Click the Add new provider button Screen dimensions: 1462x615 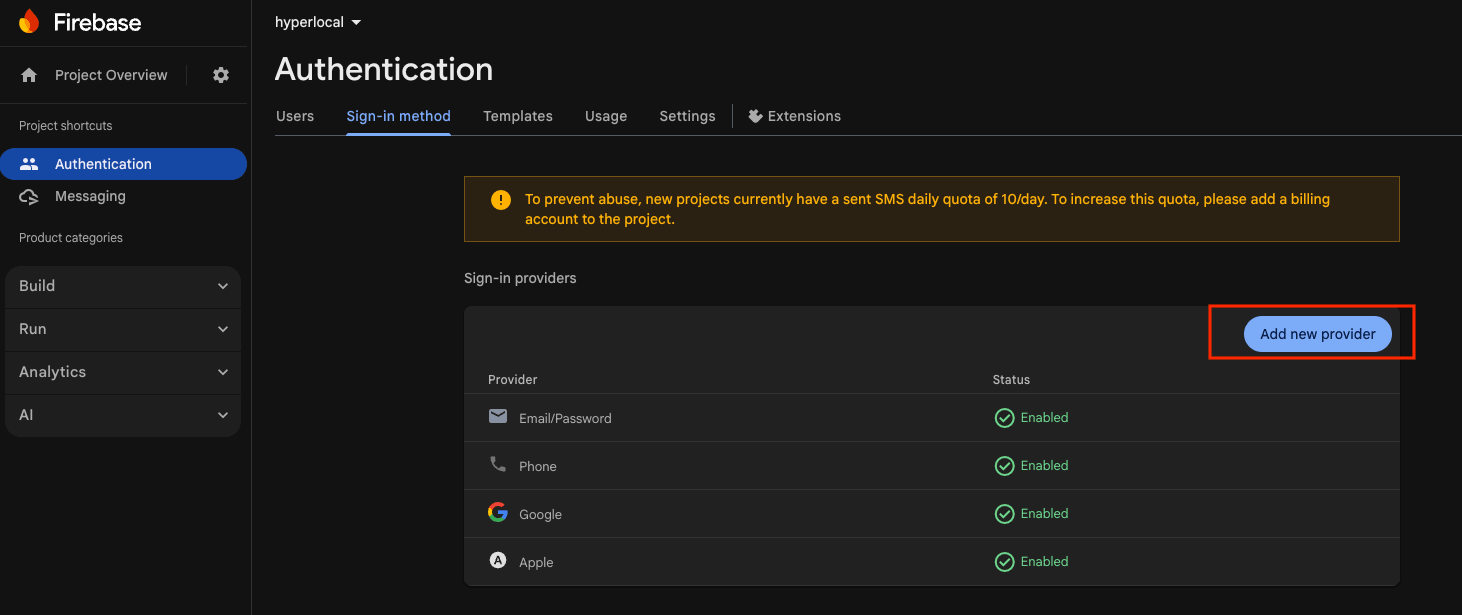coord(1318,334)
